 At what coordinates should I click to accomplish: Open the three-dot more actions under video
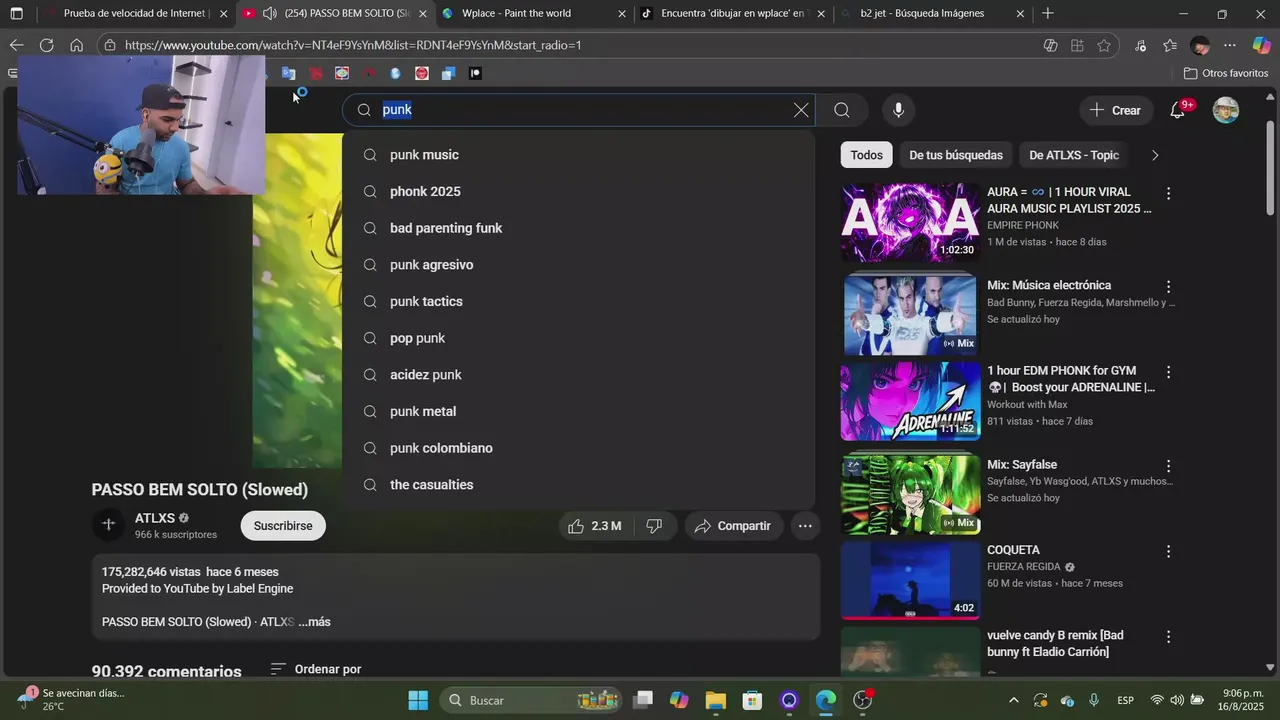click(x=804, y=526)
